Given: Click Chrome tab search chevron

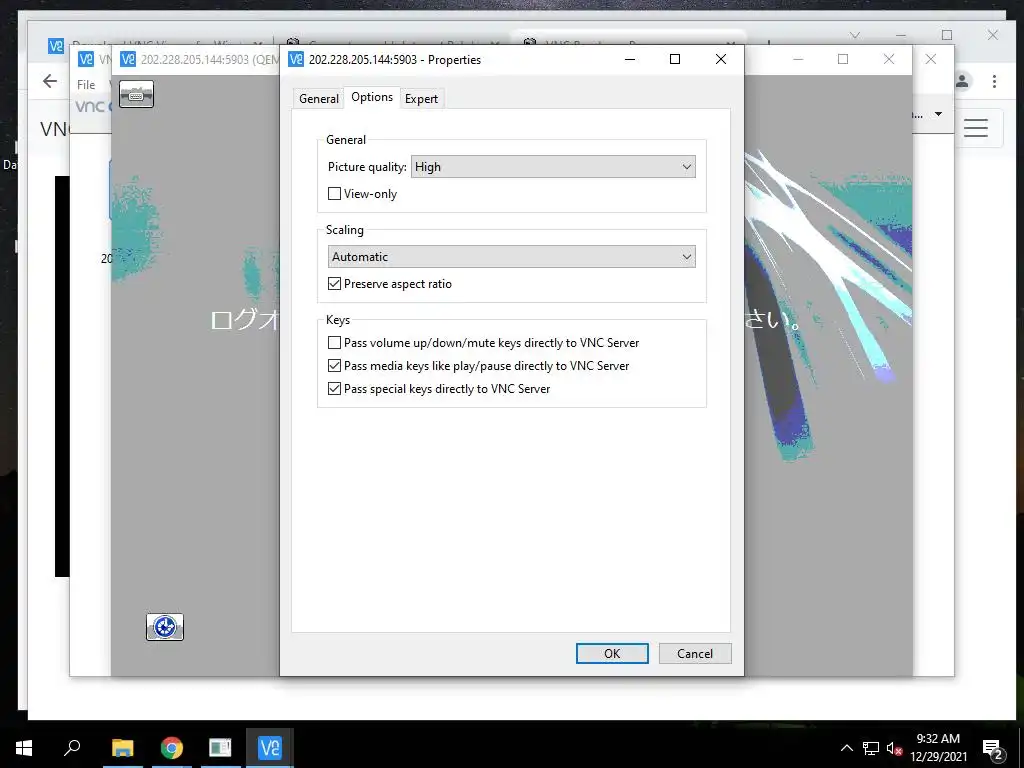Looking at the screenshot, I should coord(855,35).
